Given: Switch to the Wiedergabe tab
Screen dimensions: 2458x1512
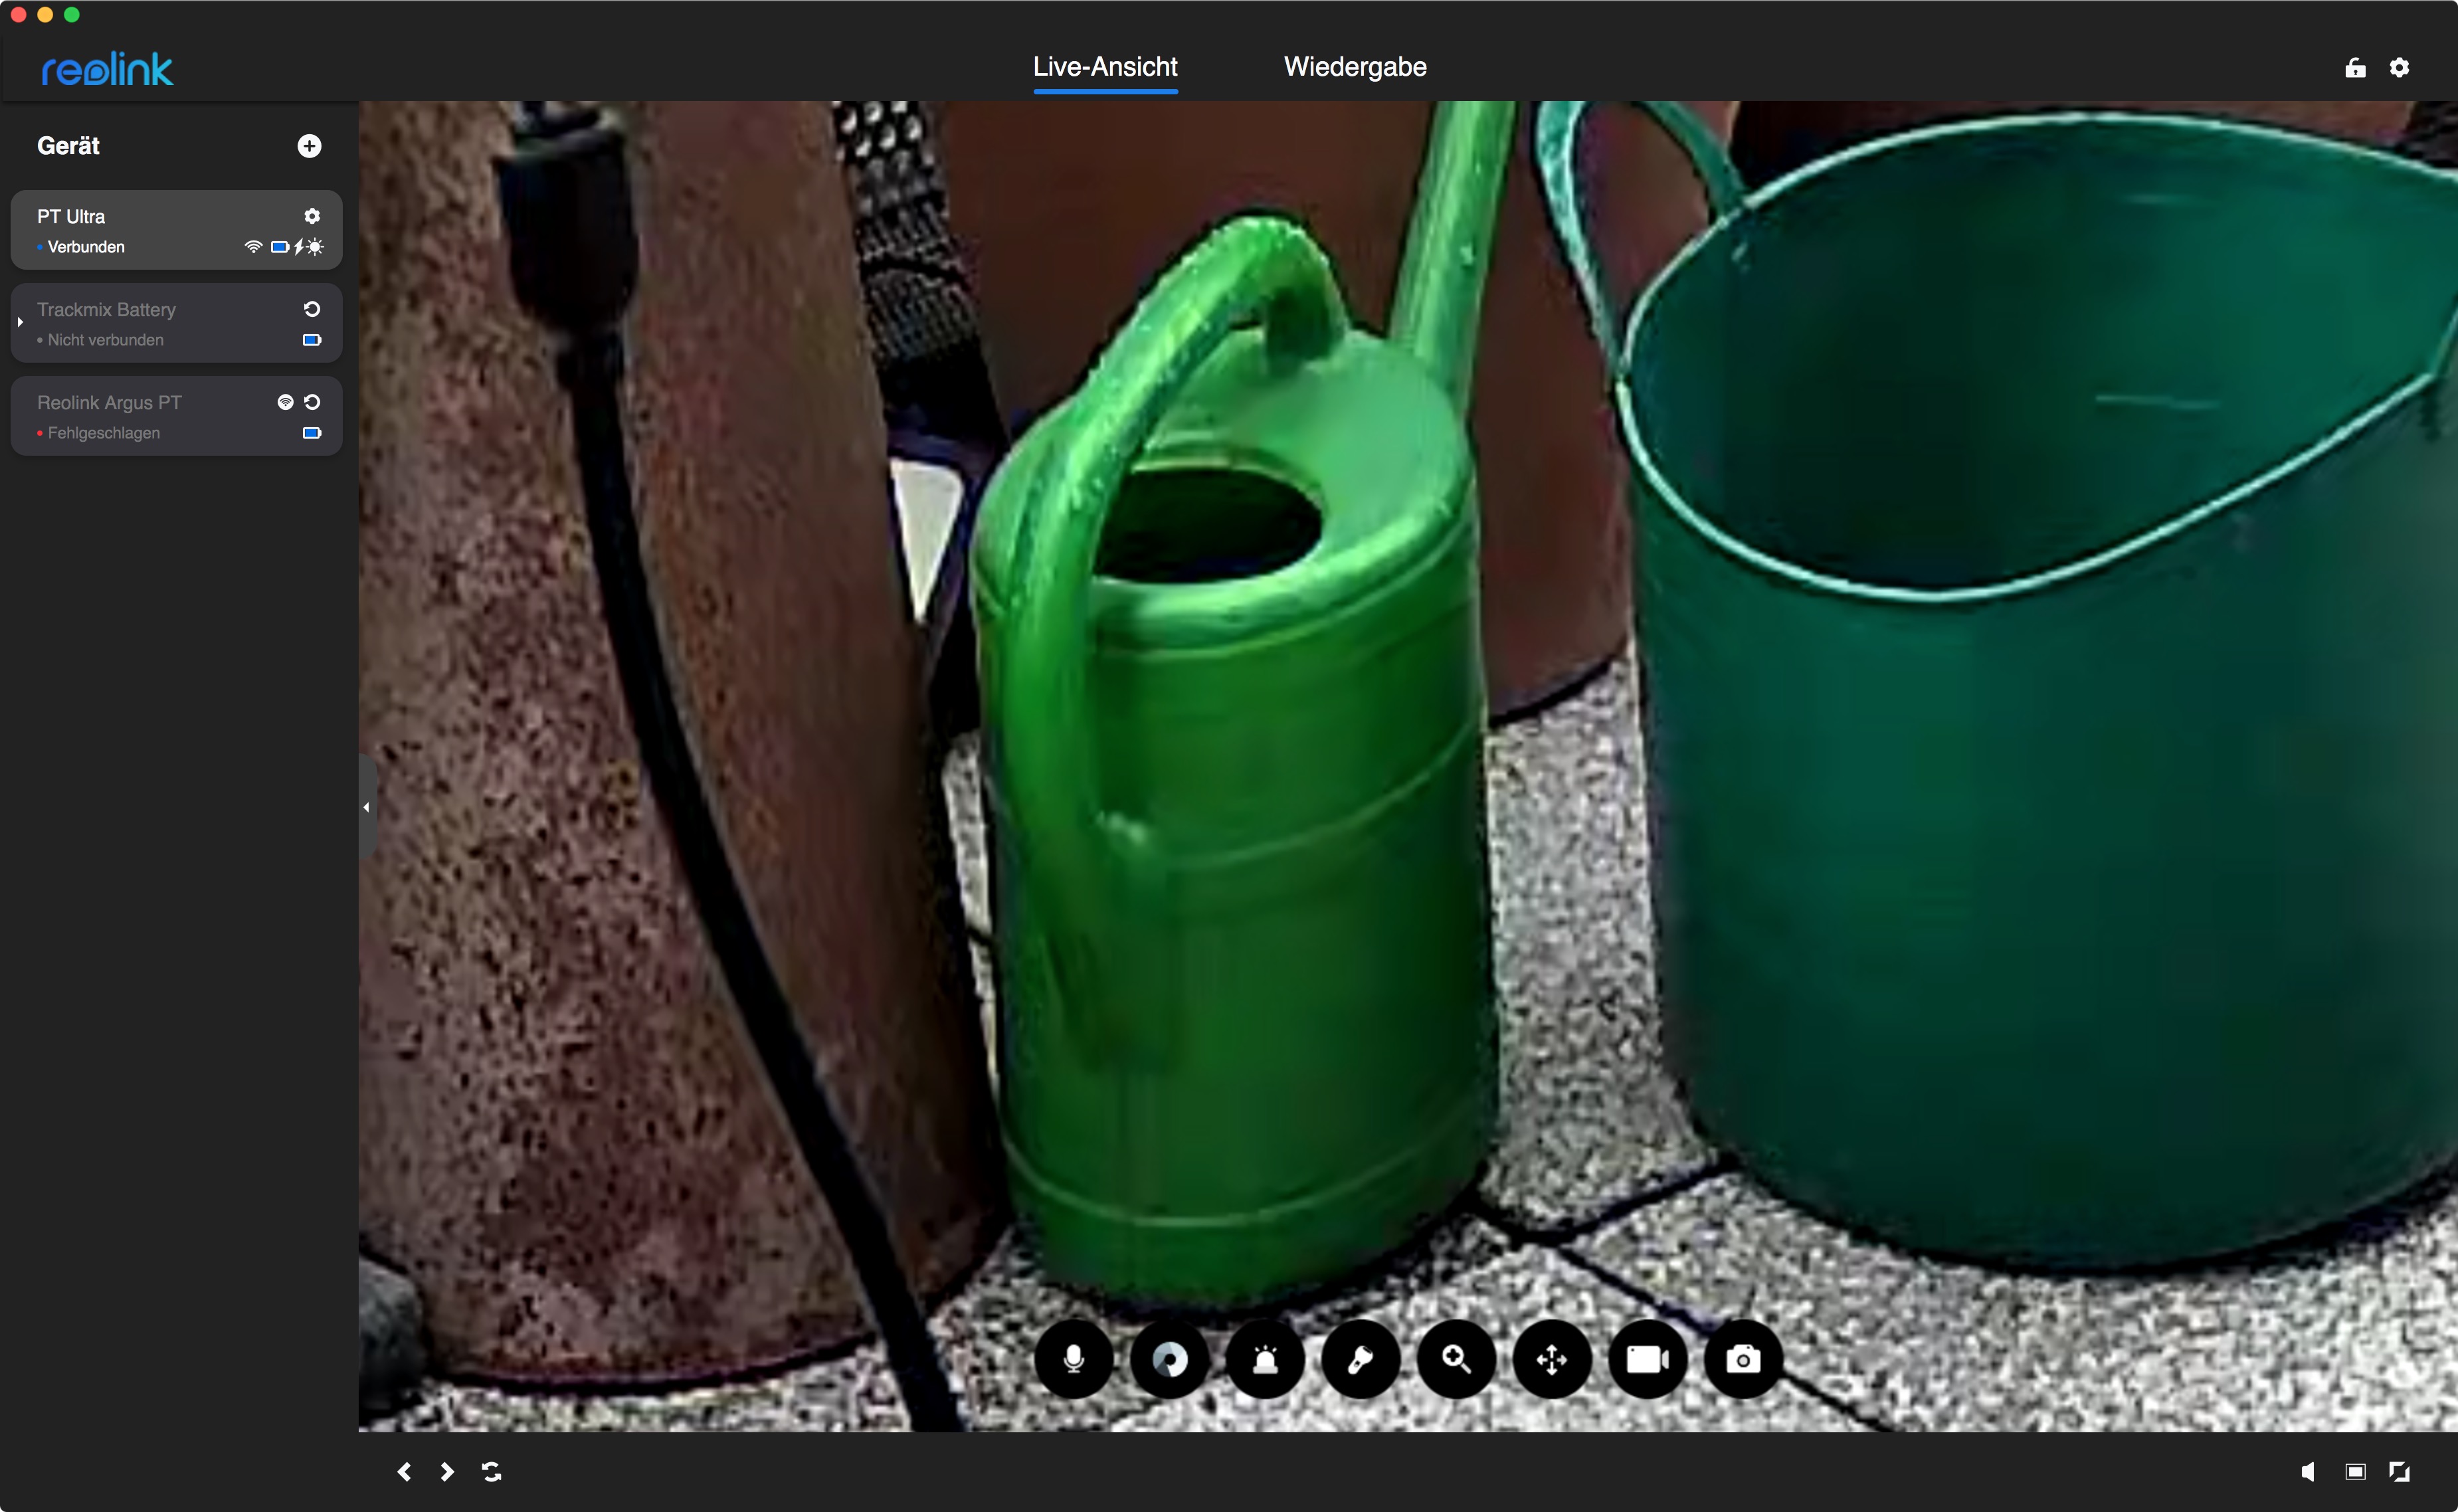Looking at the screenshot, I should [1354, 67].
